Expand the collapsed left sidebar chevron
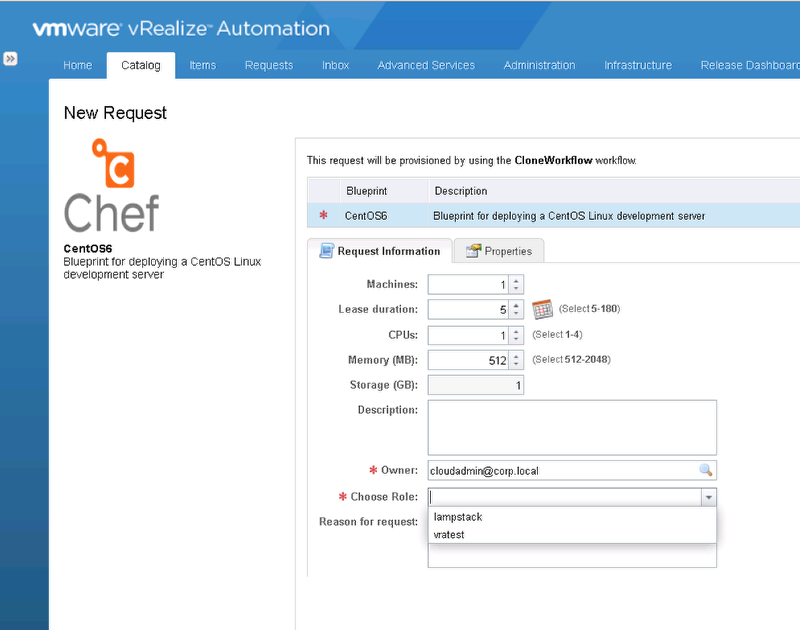This screenshot has width=800, height=630. 10,59
